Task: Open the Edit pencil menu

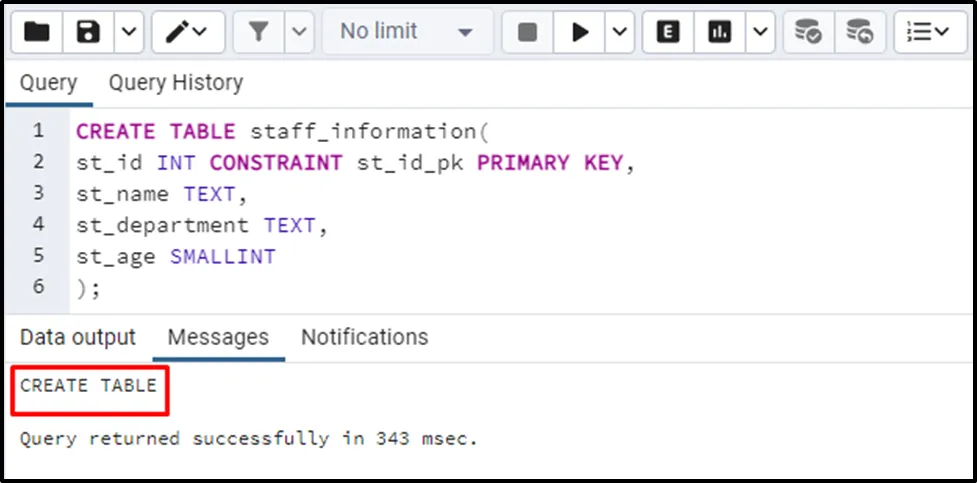Action: 187,33
